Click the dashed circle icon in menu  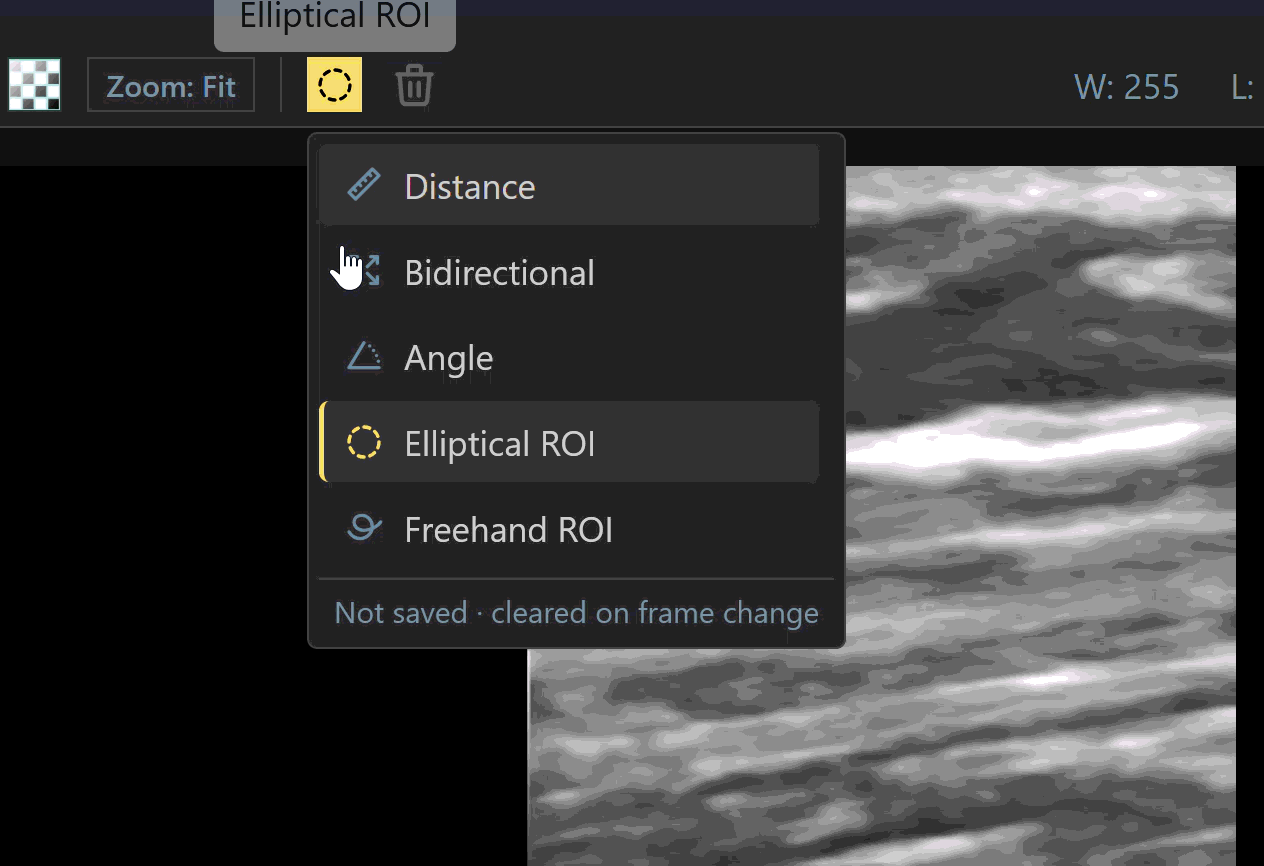point(364,442)
